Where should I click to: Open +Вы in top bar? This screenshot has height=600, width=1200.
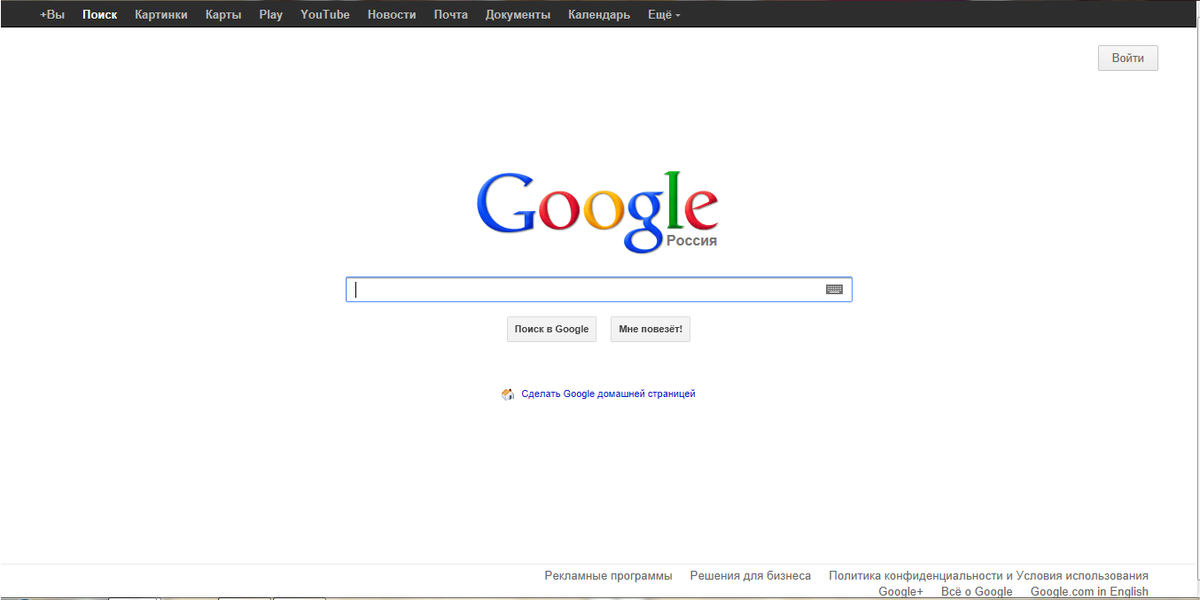tap(52, 15)
